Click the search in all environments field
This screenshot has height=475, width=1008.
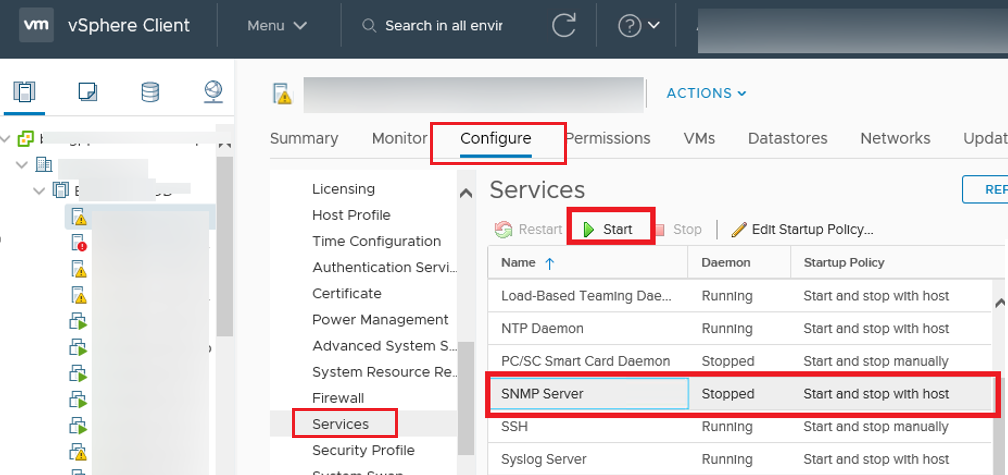(x=432, y=26)
